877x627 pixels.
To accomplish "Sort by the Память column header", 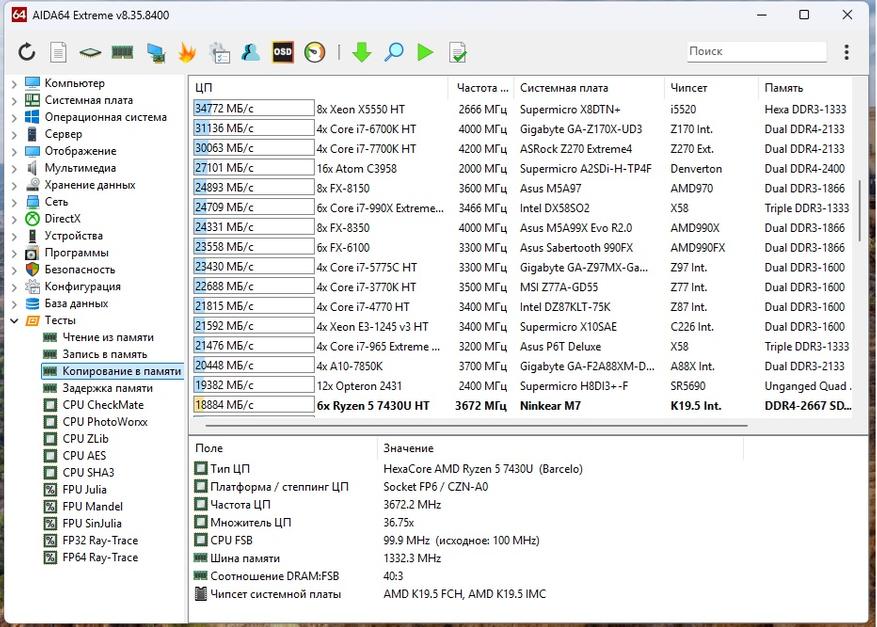I will point(805,88).
